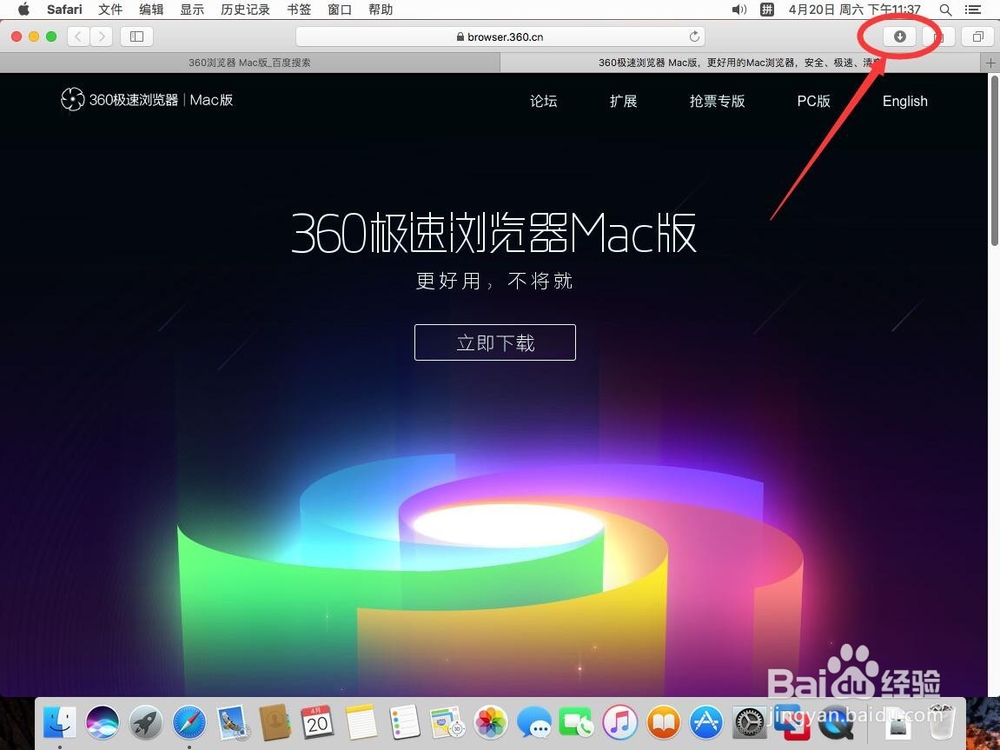
Task: Reload the browser.360.cn page
Action: tap(695, 36)
